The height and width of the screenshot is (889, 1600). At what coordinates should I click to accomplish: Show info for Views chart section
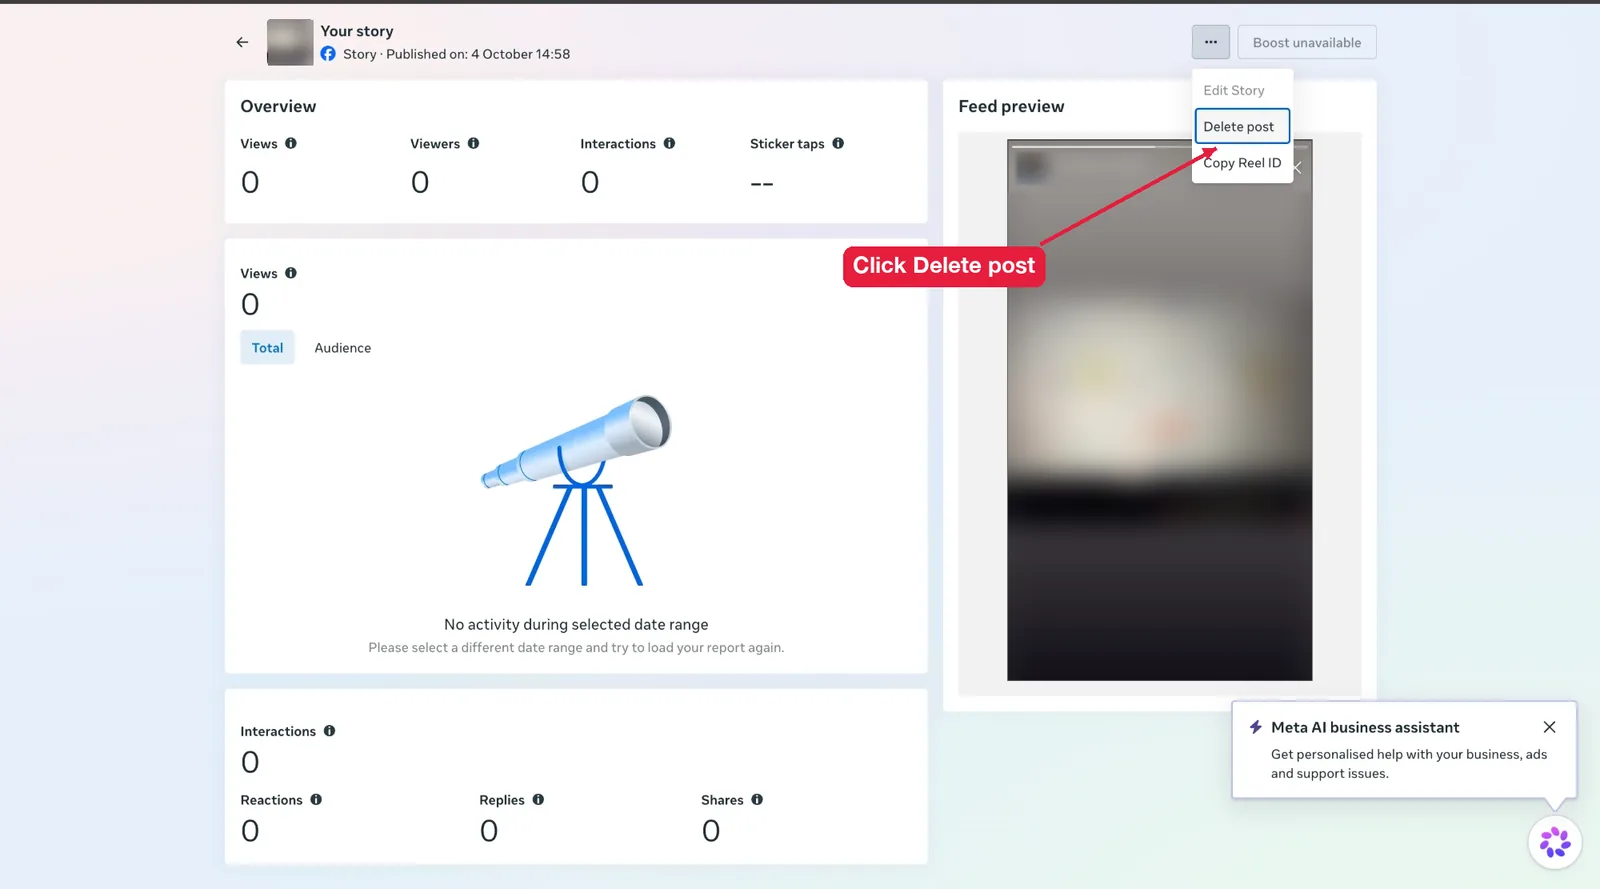(291, 273)
